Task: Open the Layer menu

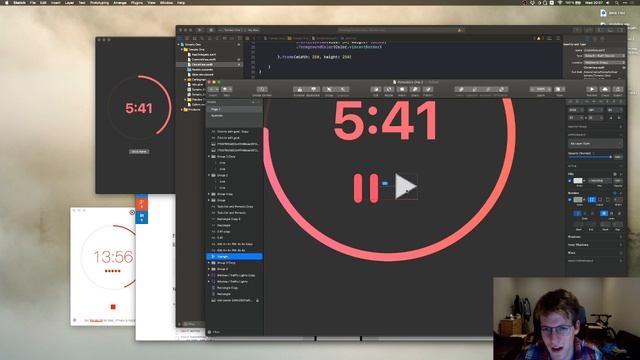Action: [x=69, y=2]
